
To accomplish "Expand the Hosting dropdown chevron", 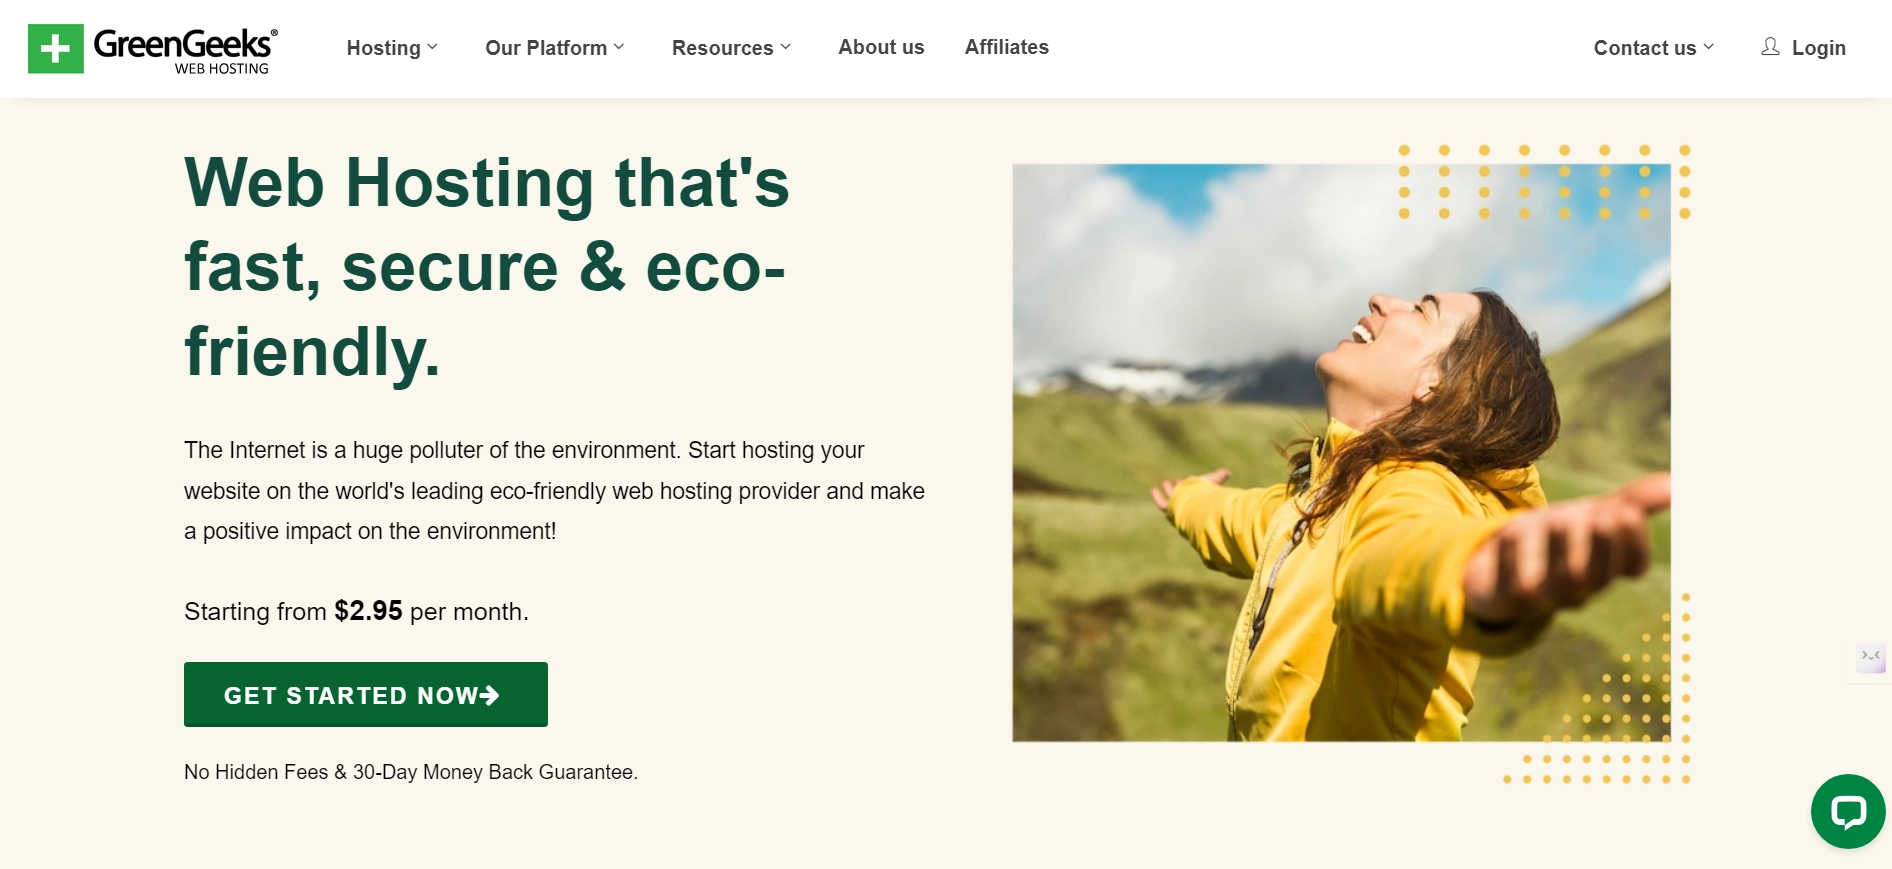I will pos(433,47).
